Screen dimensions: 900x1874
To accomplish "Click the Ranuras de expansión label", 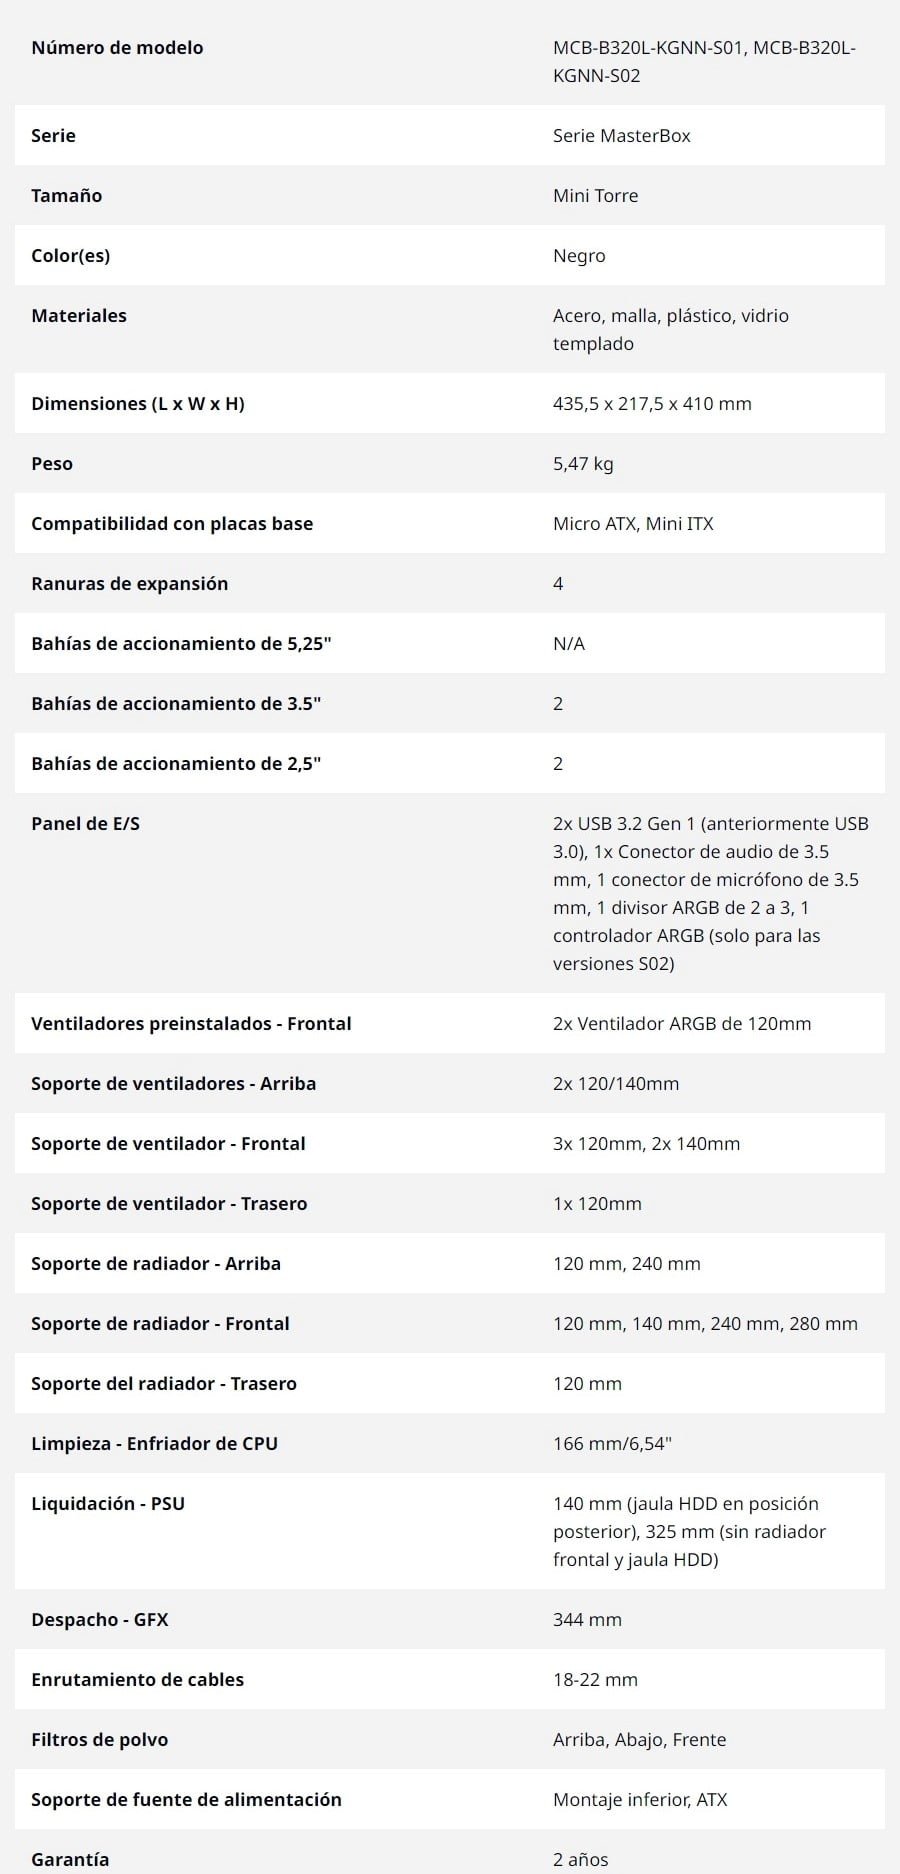I will click(x=130, y=583).
